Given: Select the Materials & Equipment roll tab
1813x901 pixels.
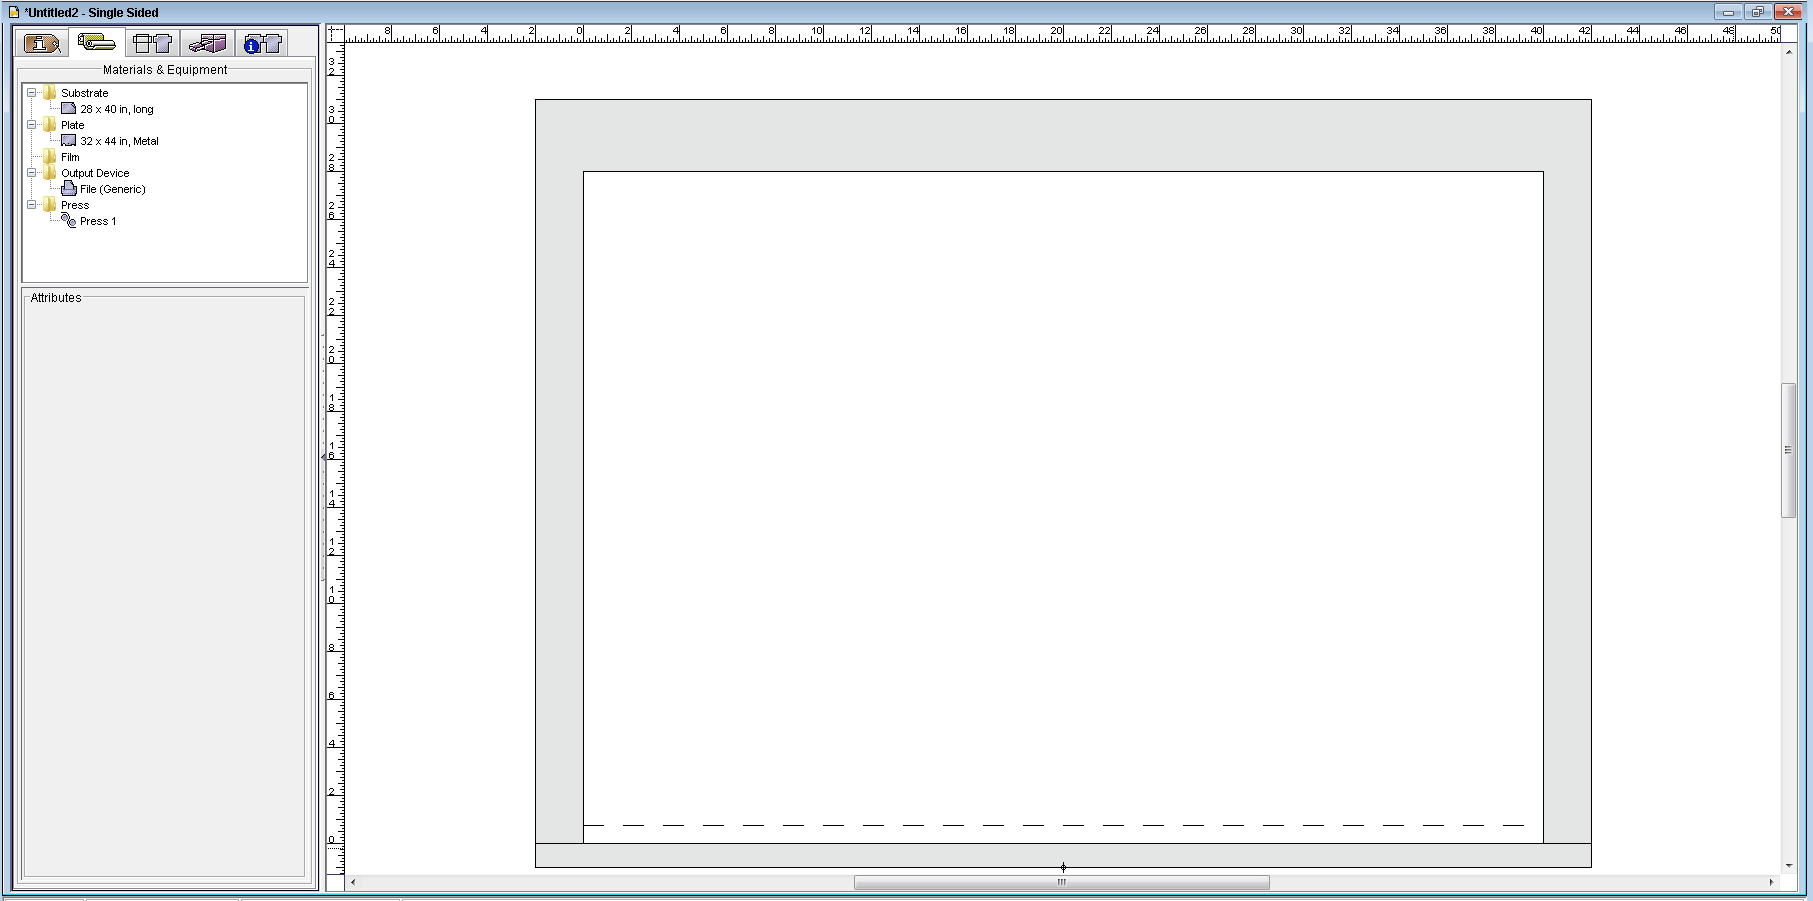Looking at the screenshot, I should click(97, 43).
